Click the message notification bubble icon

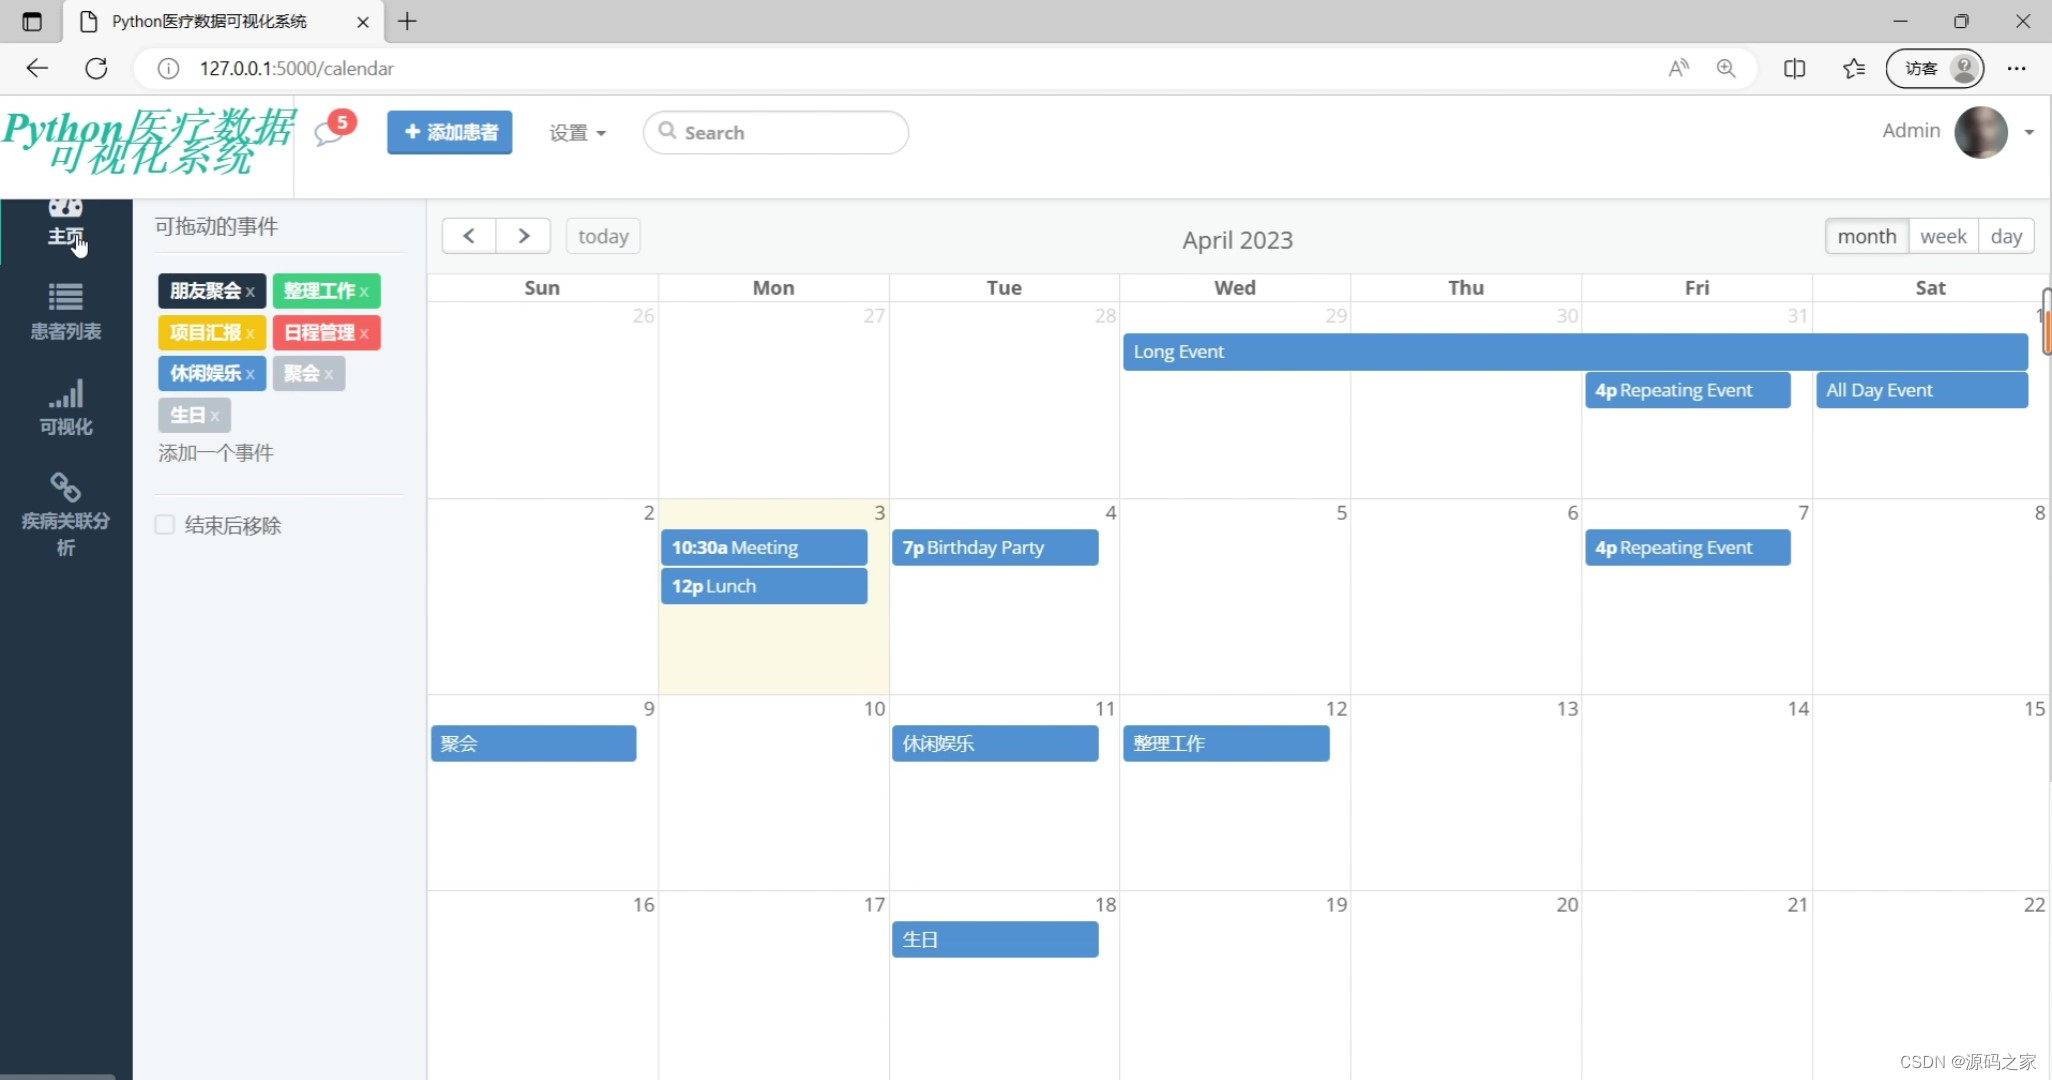328,133
